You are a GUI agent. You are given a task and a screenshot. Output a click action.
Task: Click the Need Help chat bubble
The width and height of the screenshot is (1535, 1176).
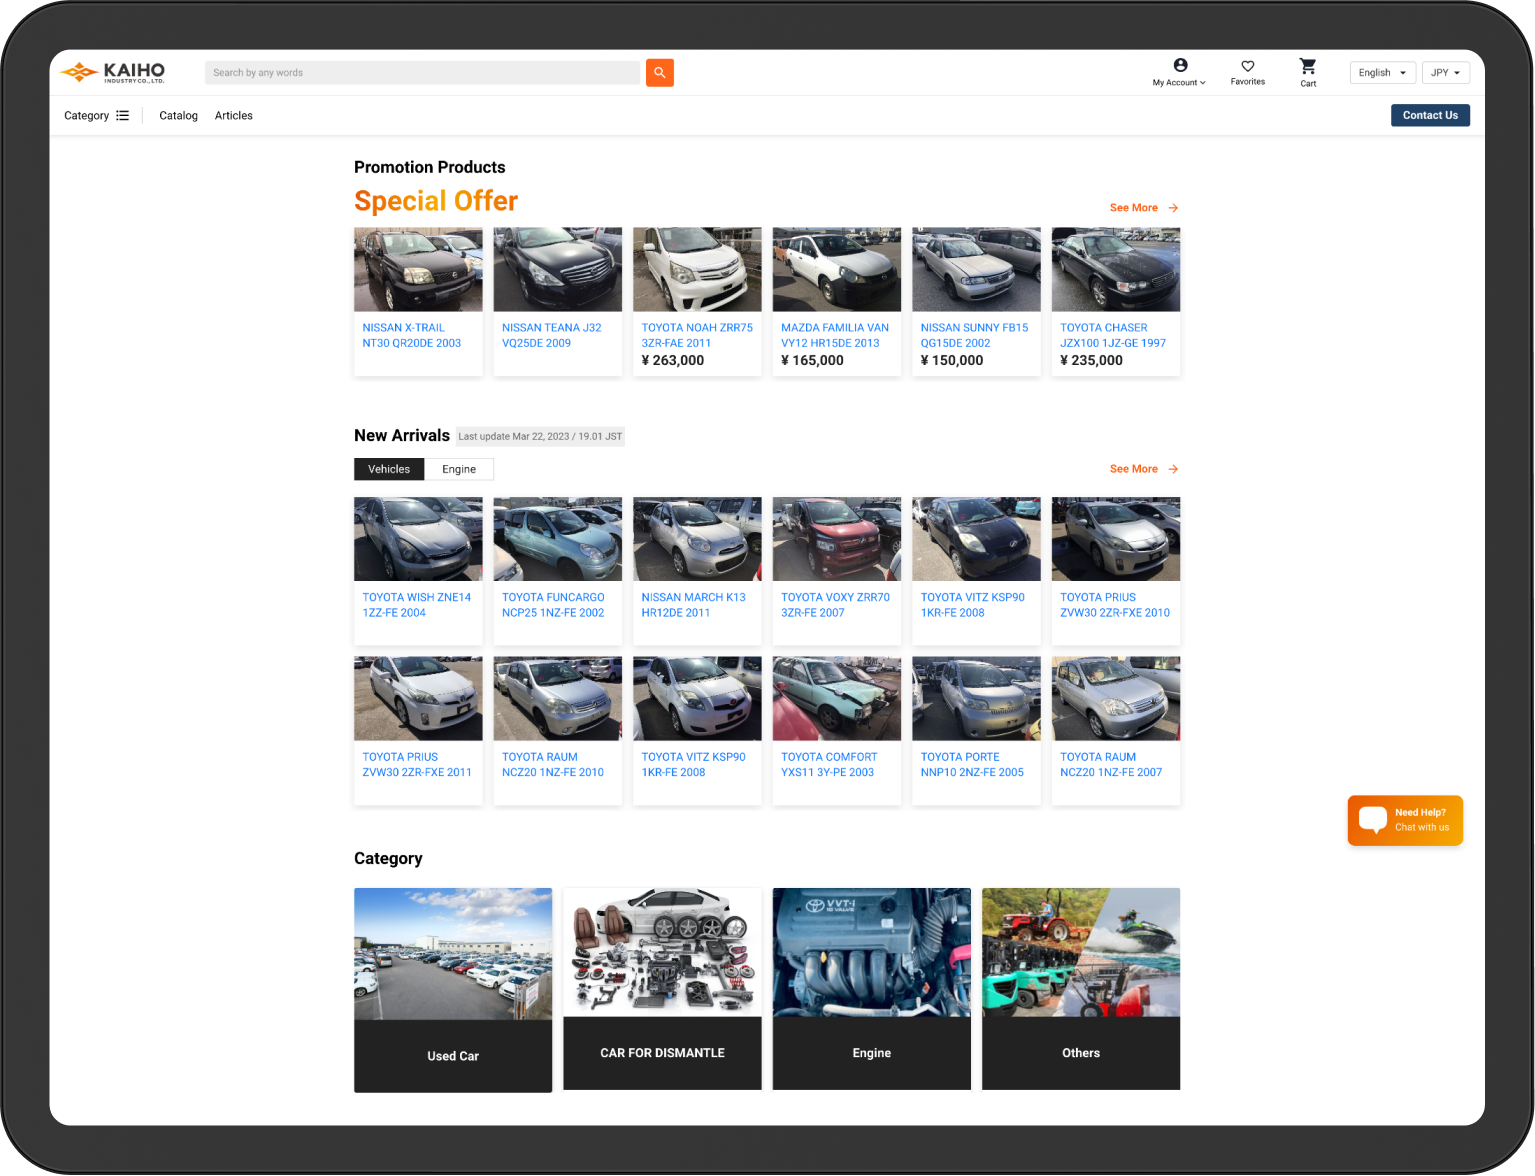pos(1405,820)
